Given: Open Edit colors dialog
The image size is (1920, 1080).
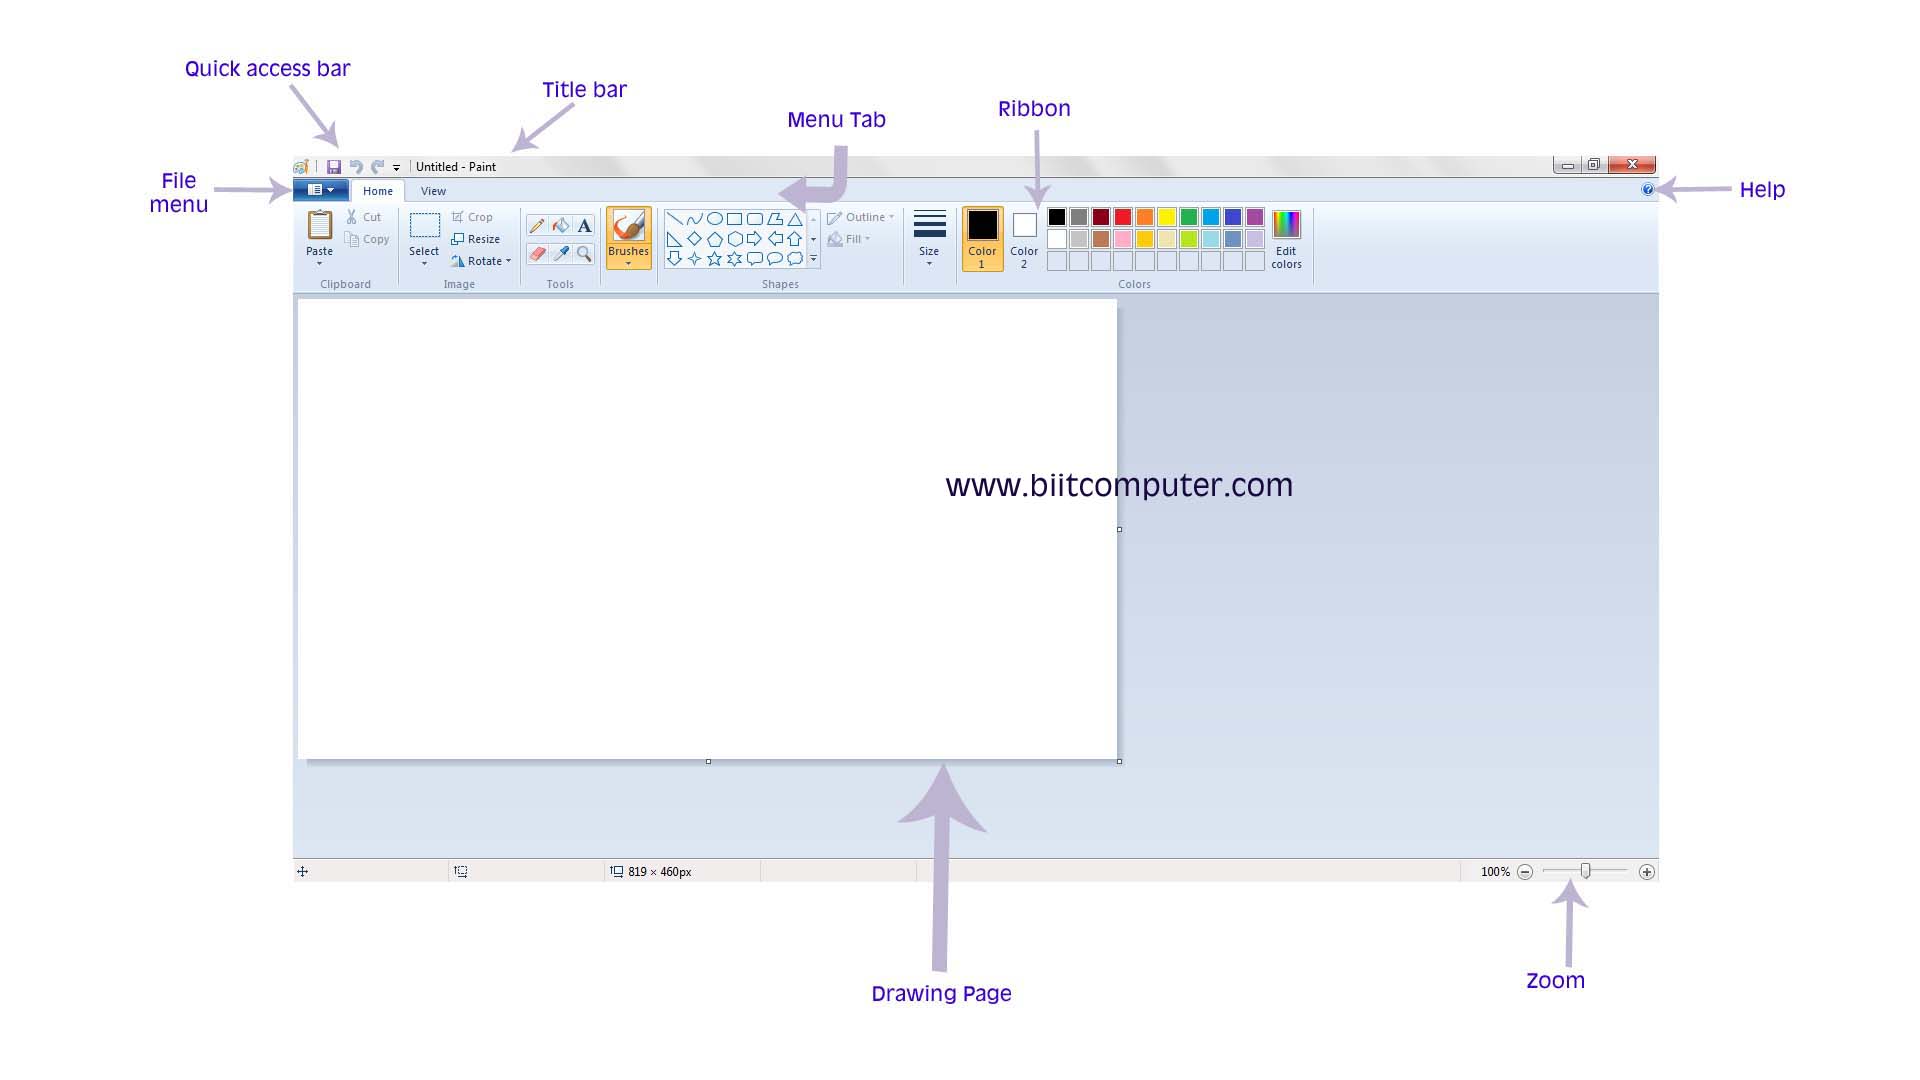Looking at the screenshot, I should point(1285,240).
